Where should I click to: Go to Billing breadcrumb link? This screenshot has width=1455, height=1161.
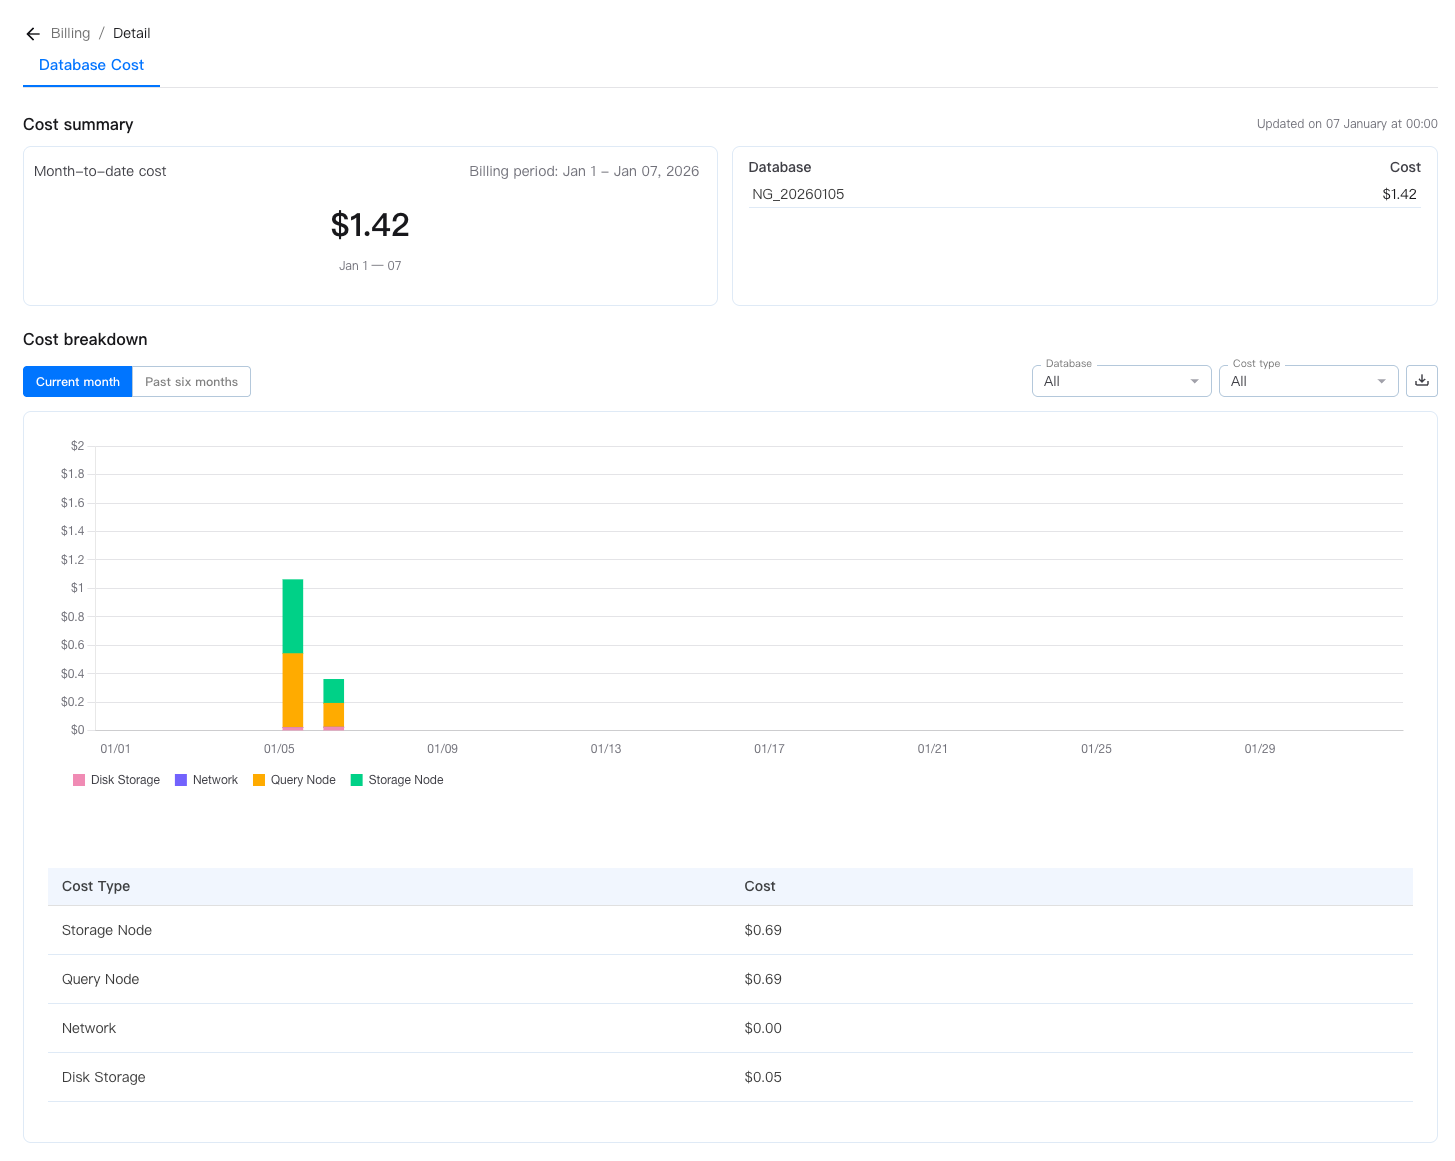tap(70, 33)
